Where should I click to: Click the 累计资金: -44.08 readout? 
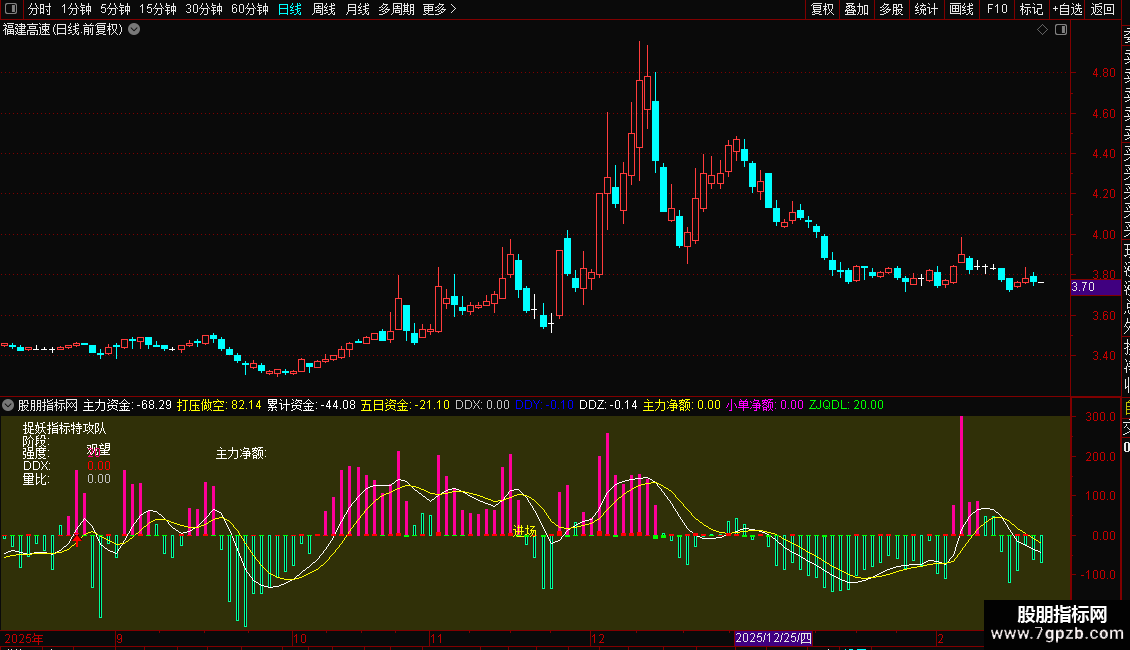point(311,405)
